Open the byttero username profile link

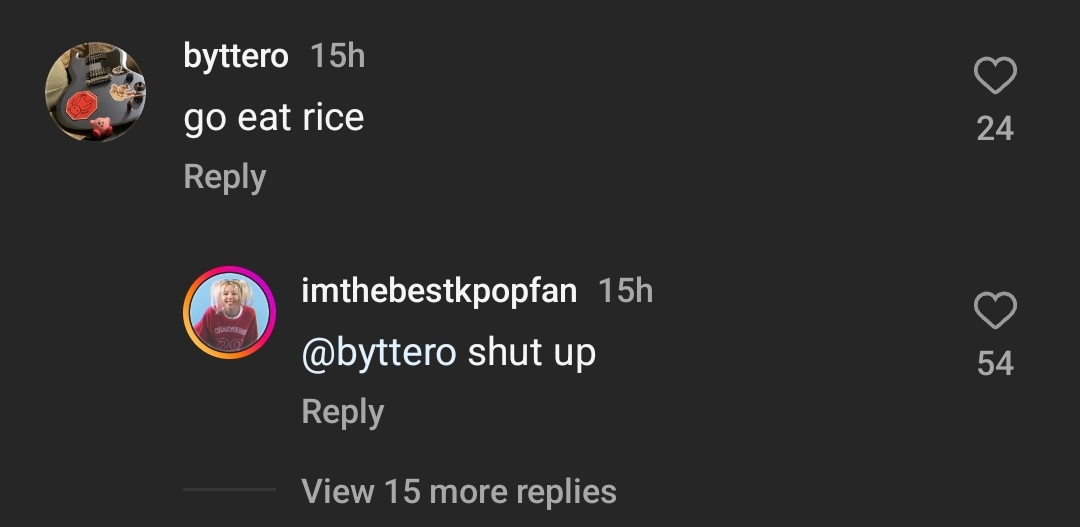(x=236, y=56)
